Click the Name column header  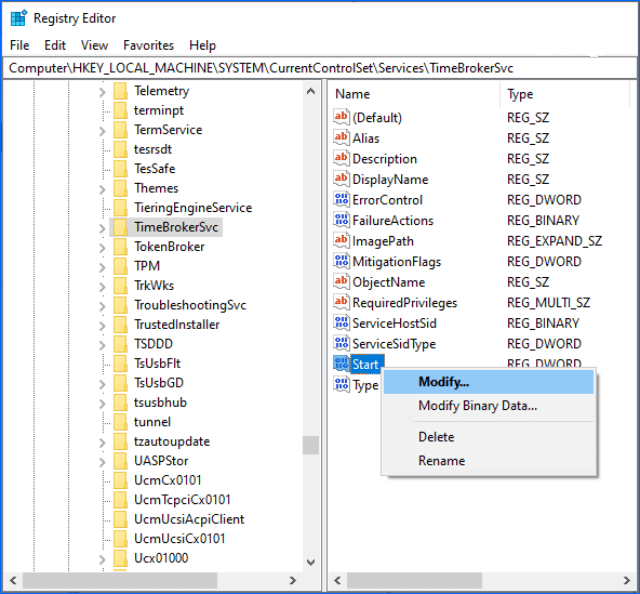tap(415, 94)
